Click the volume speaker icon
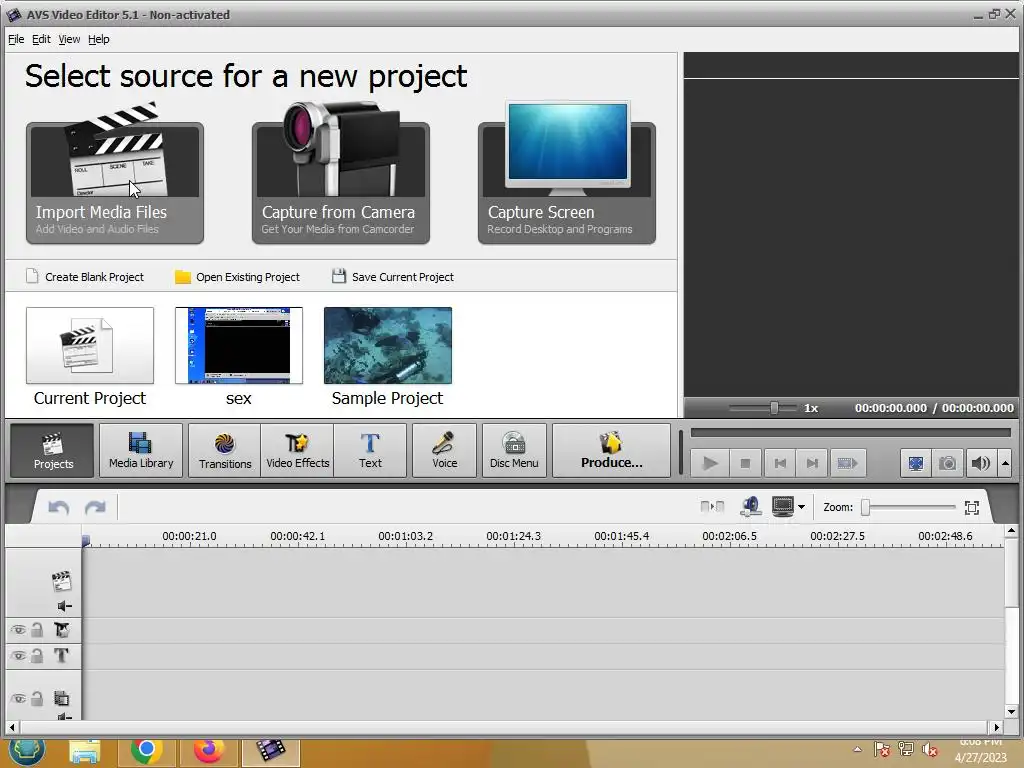The width and height of the screenshot is (1024, 768). pos(980,464)
